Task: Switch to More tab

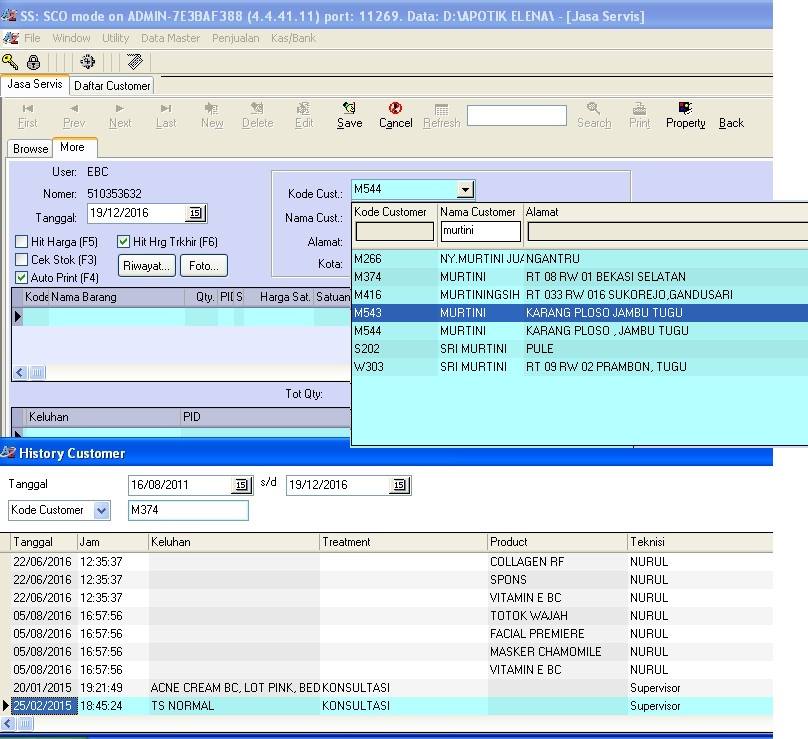Action: coord(73,147)
